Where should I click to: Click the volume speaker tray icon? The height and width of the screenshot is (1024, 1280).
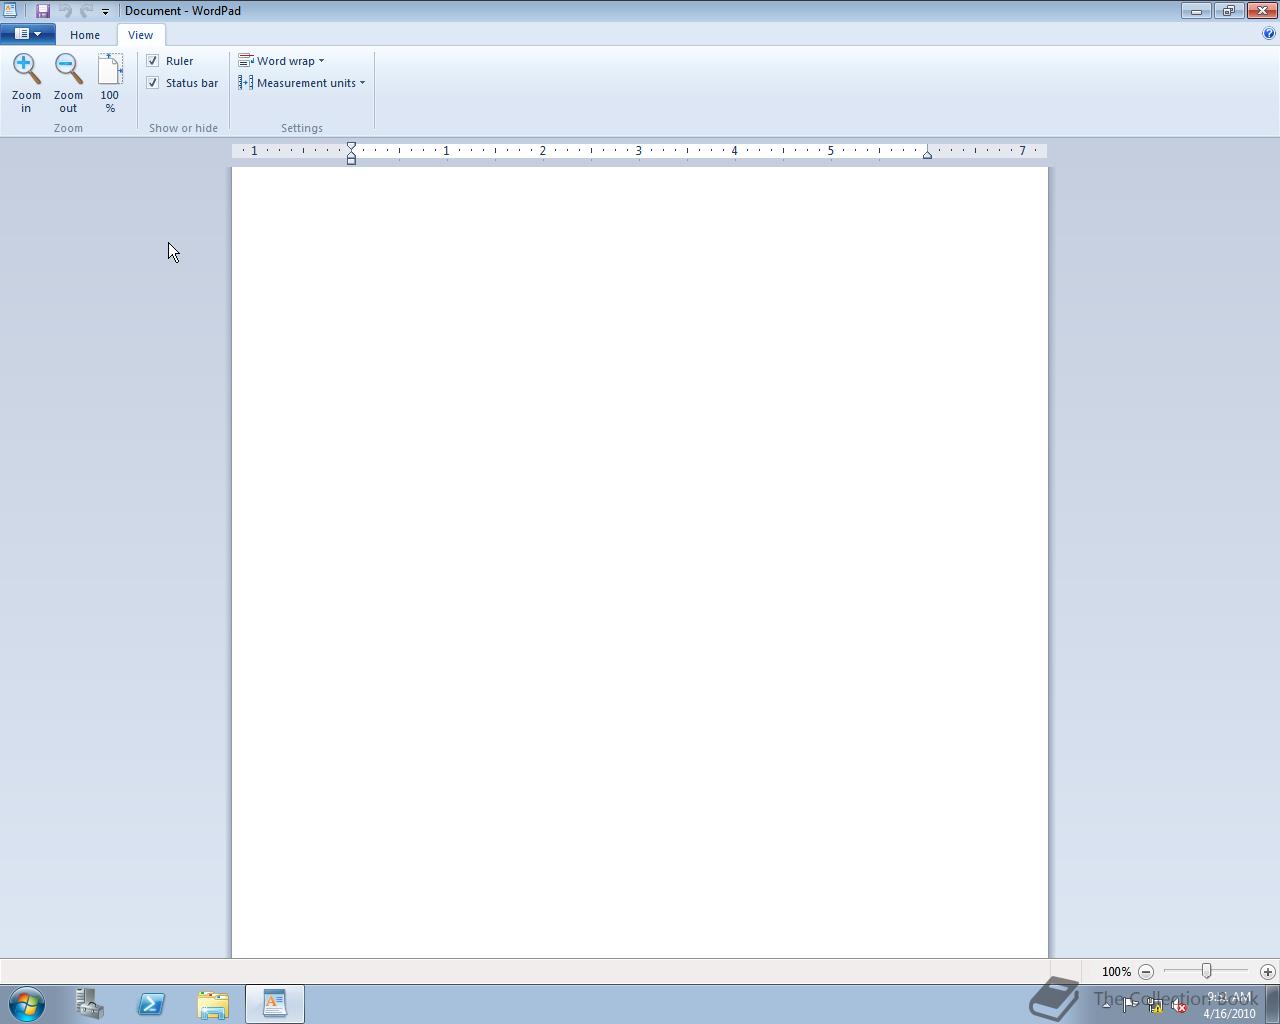tap(1180, 1005)
